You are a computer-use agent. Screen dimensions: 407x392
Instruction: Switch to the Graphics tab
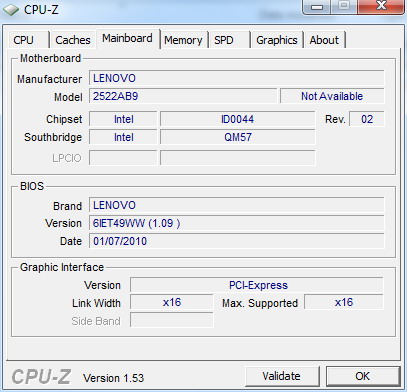click(277, 40)
